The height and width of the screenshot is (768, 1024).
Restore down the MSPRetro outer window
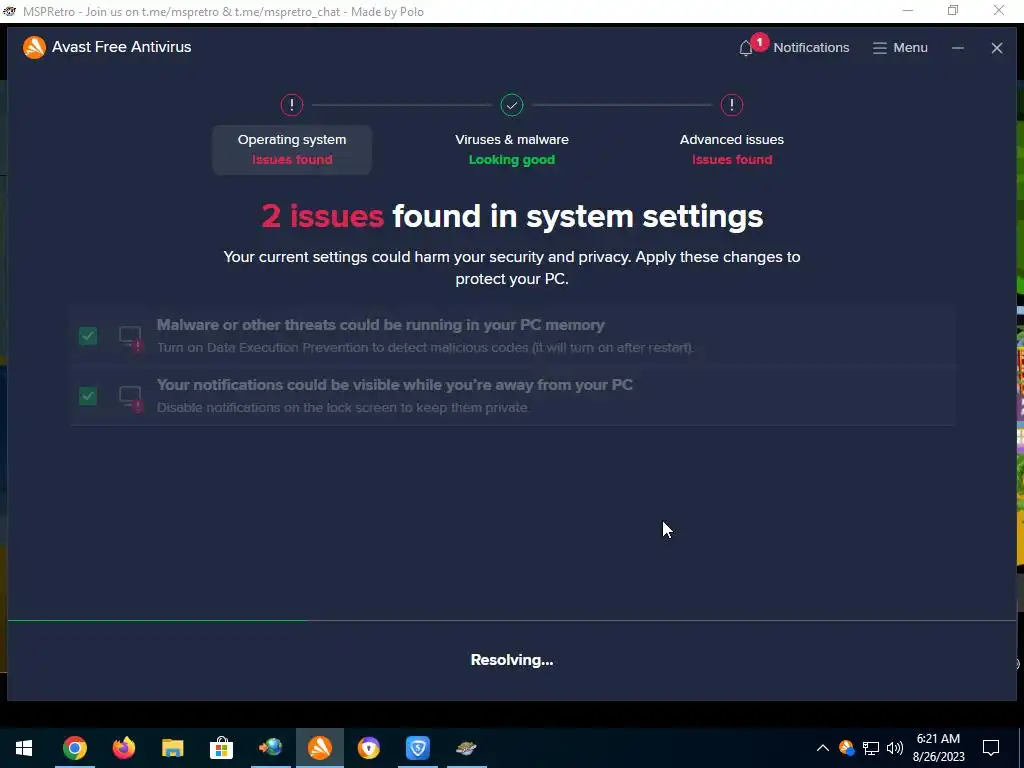click(953, 10)
